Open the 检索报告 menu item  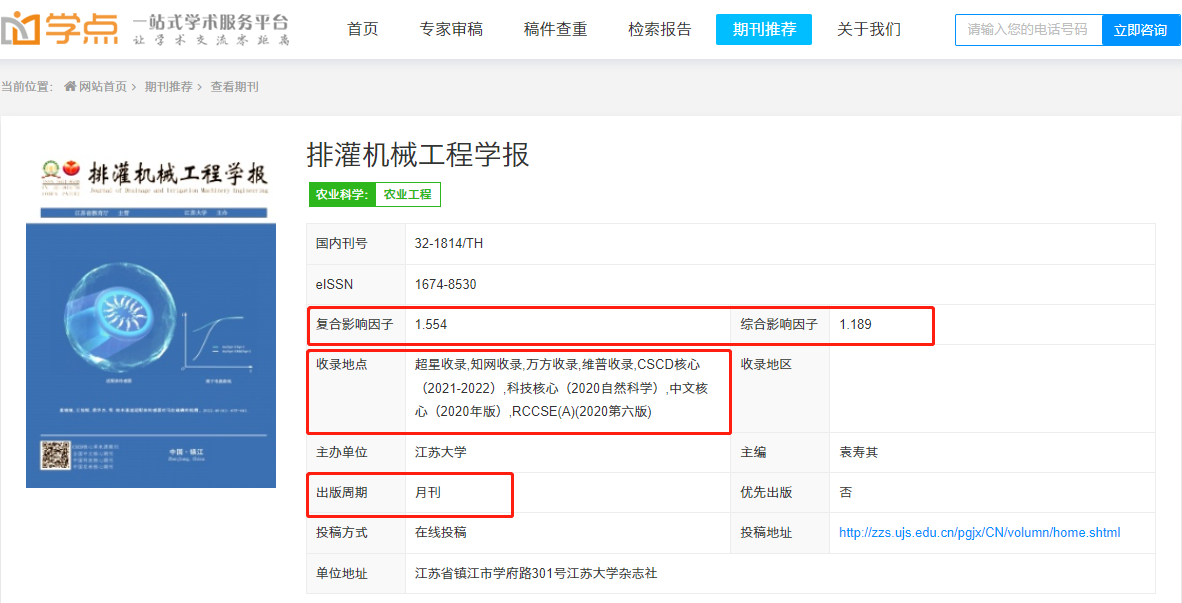660,29
